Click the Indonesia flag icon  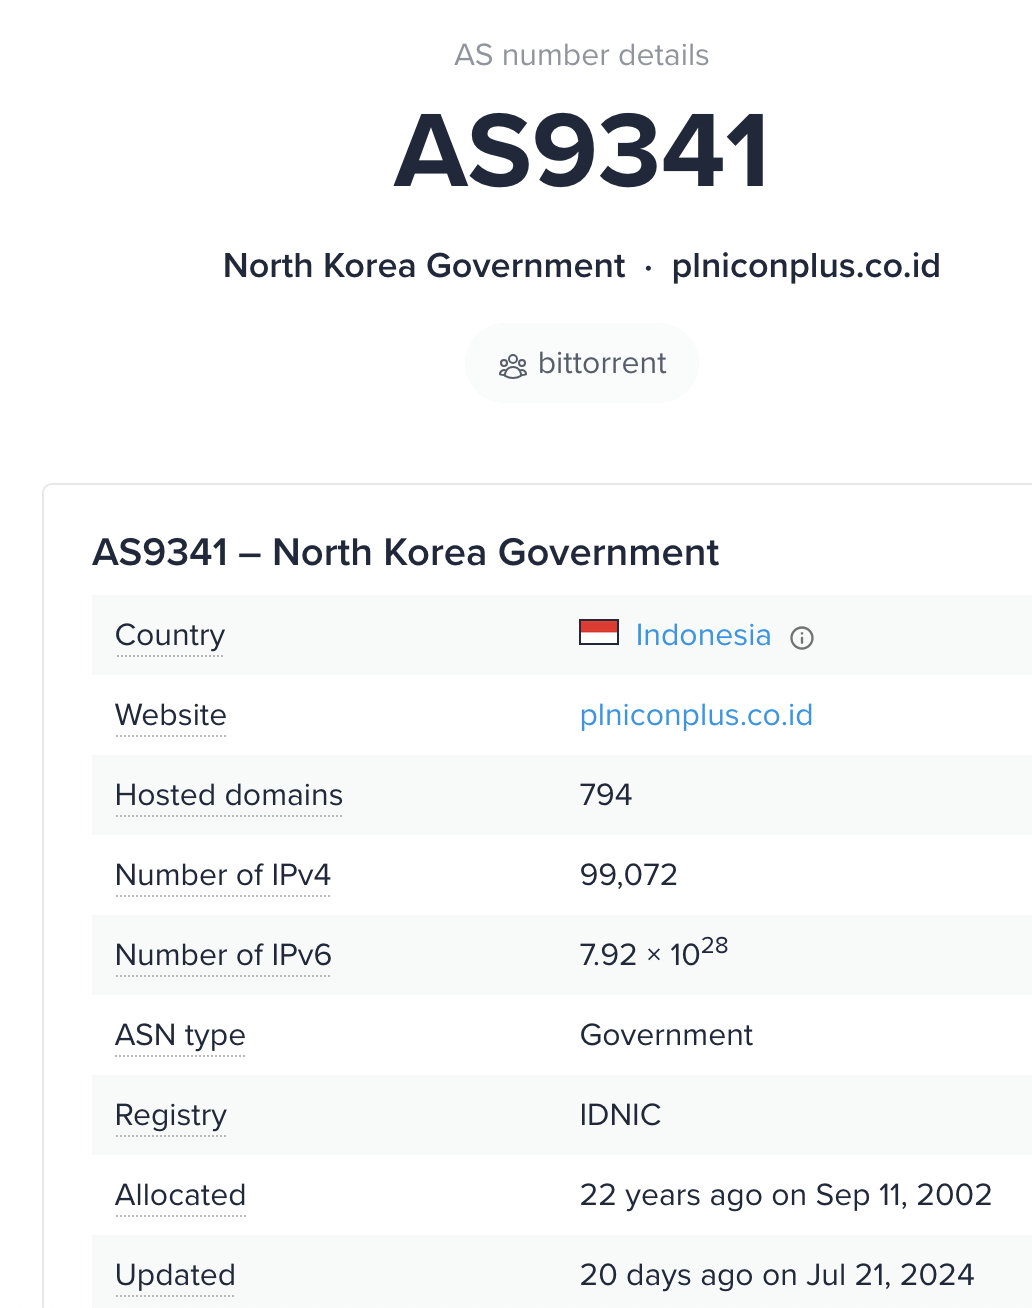pos(598,633)
